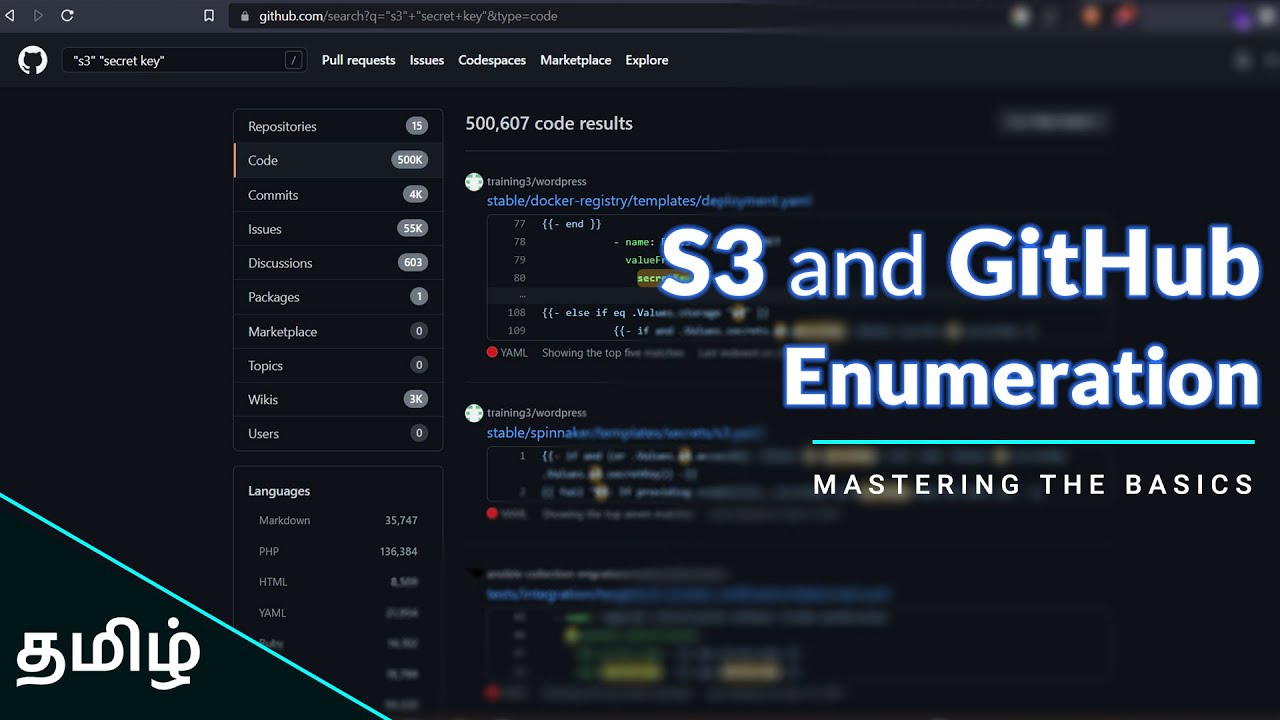Viewport: 1280px width, 720px height.
Task: Click the 500K count badge
Action: coord(410,160)
